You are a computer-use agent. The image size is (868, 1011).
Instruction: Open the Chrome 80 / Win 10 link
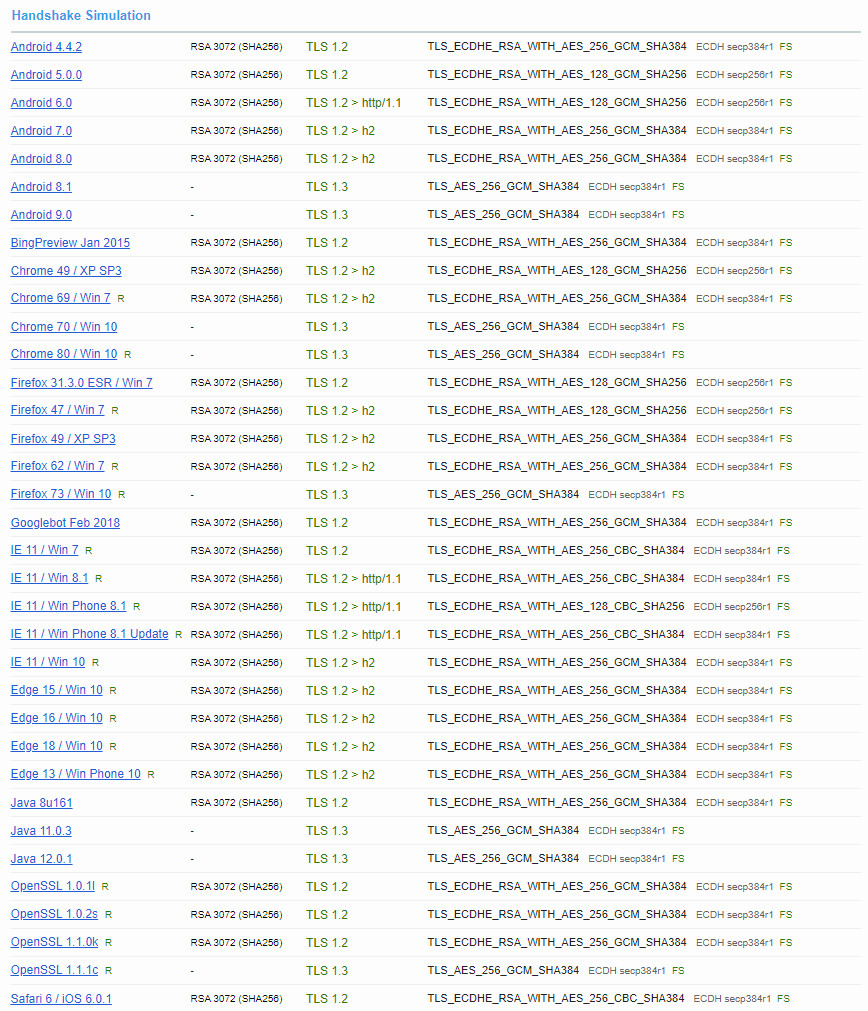[64, 355]
